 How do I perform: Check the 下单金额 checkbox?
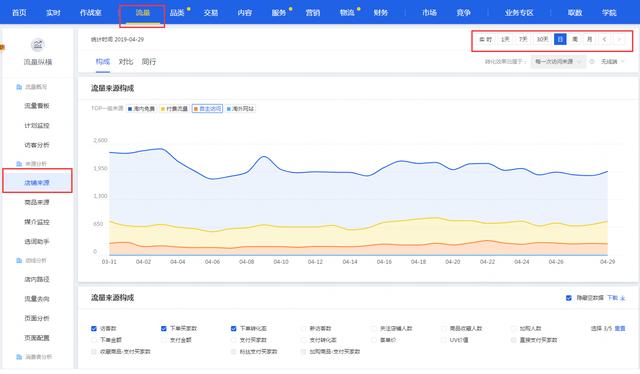94,340
